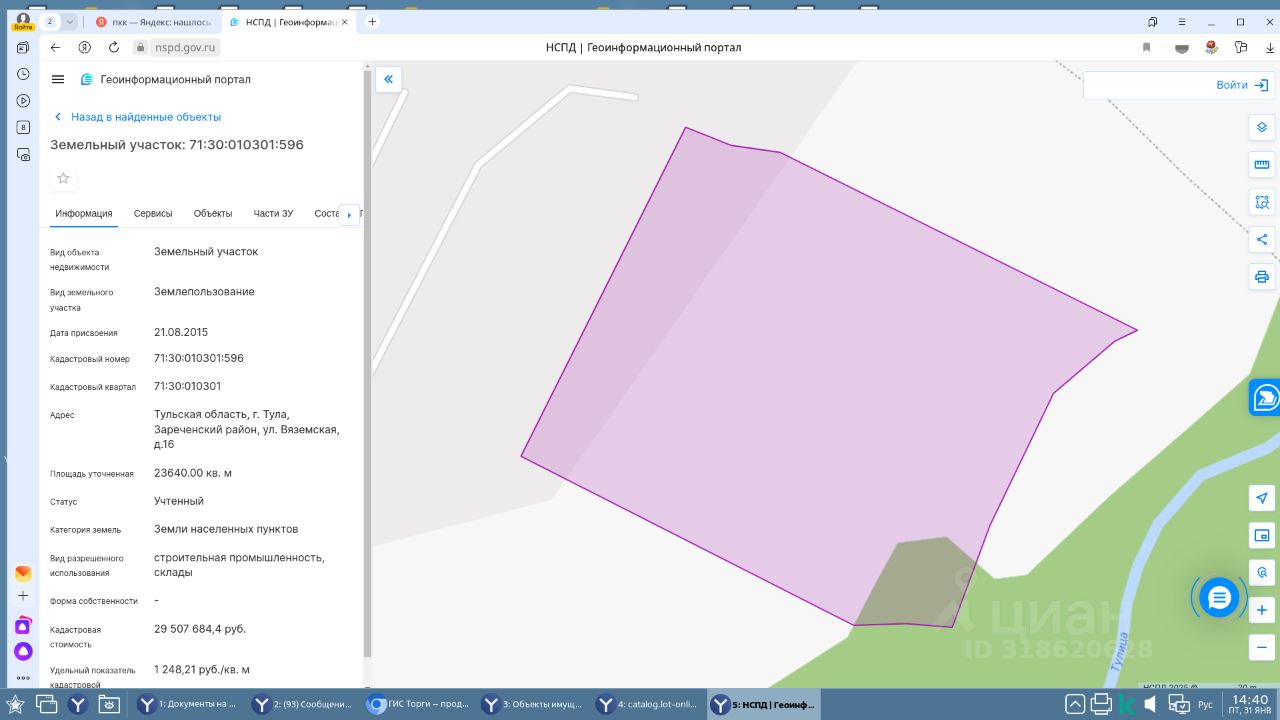Screen dimensions: 1280x720
Task: Open taskbar window 4: catalog.lot-onli
Action: [646, 704]
